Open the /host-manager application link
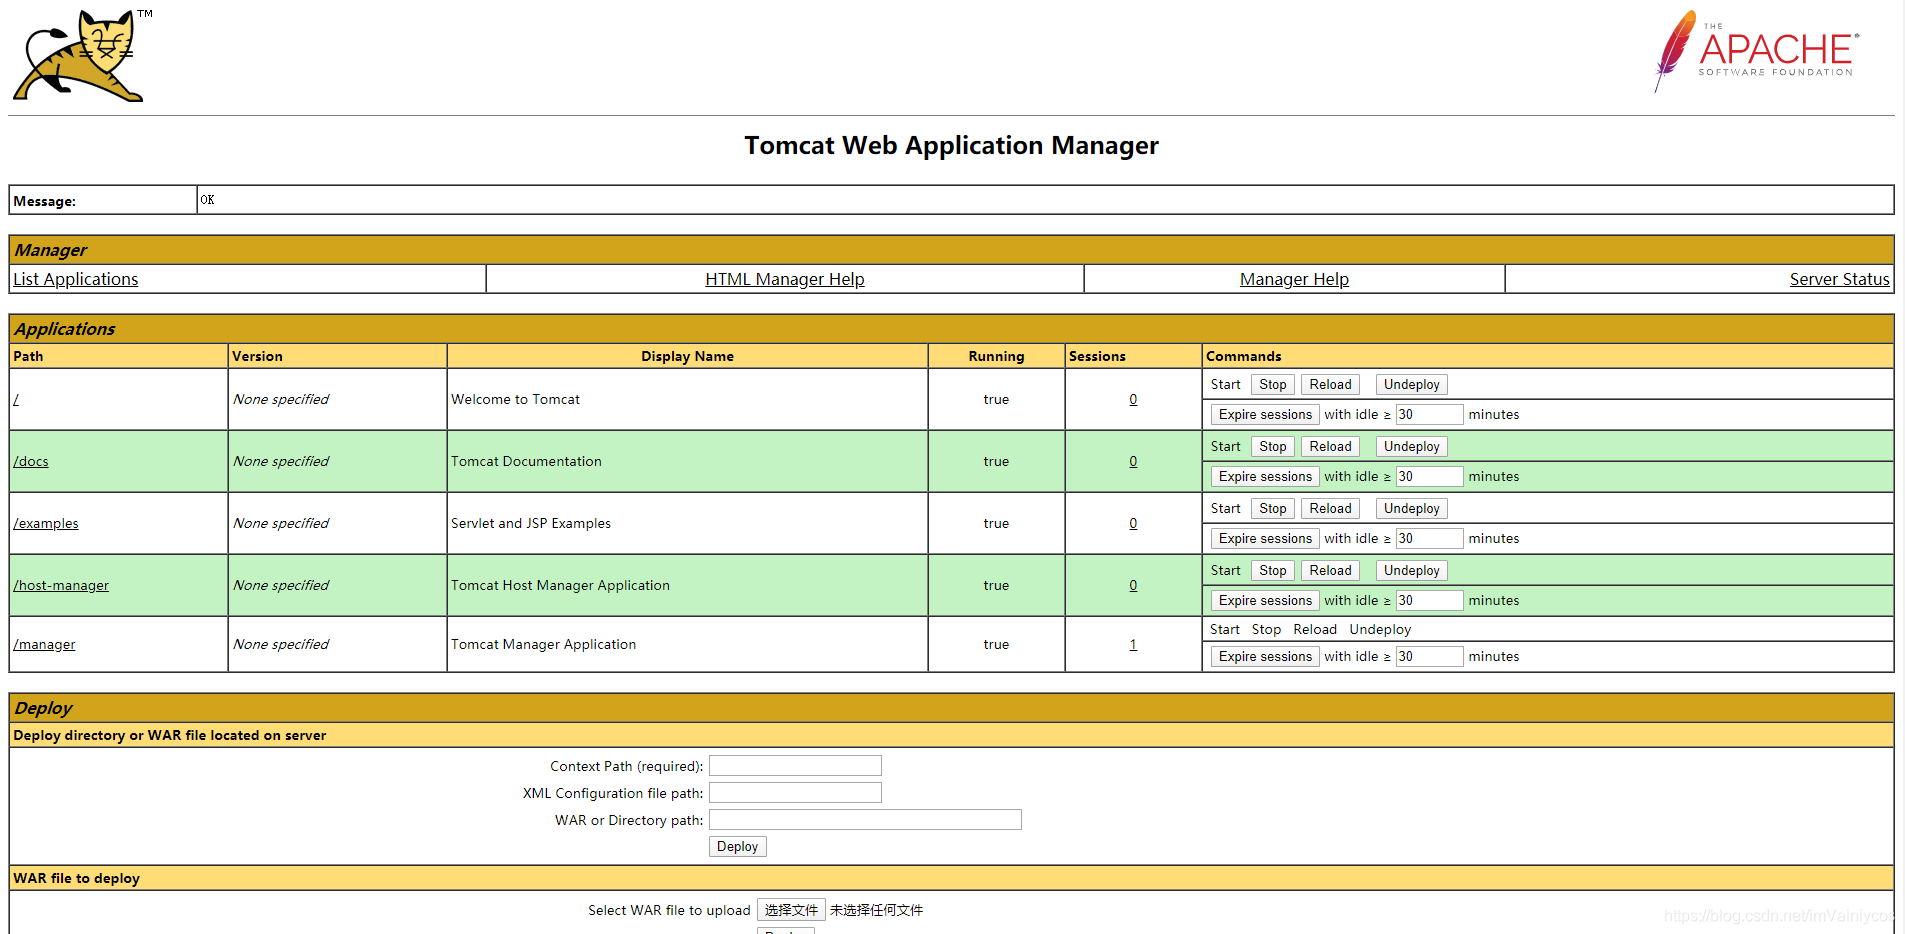The width and height of the screenshot is (1905, 934). [61, 585]
